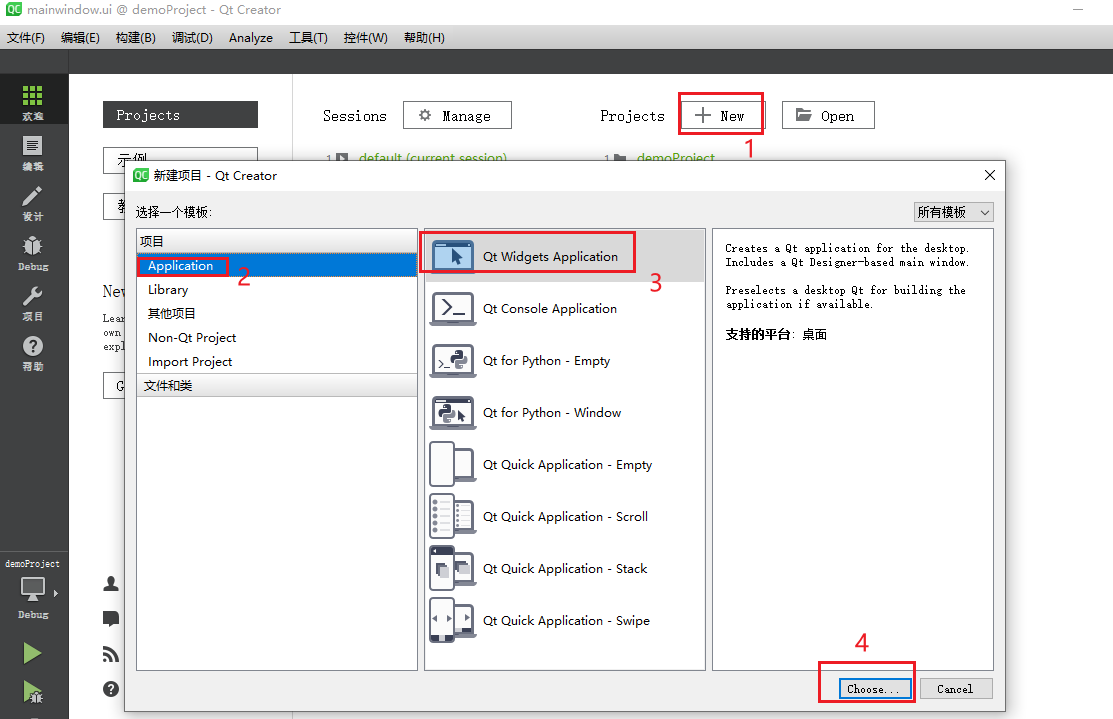Close the New Project dialog

pos(989,175)
